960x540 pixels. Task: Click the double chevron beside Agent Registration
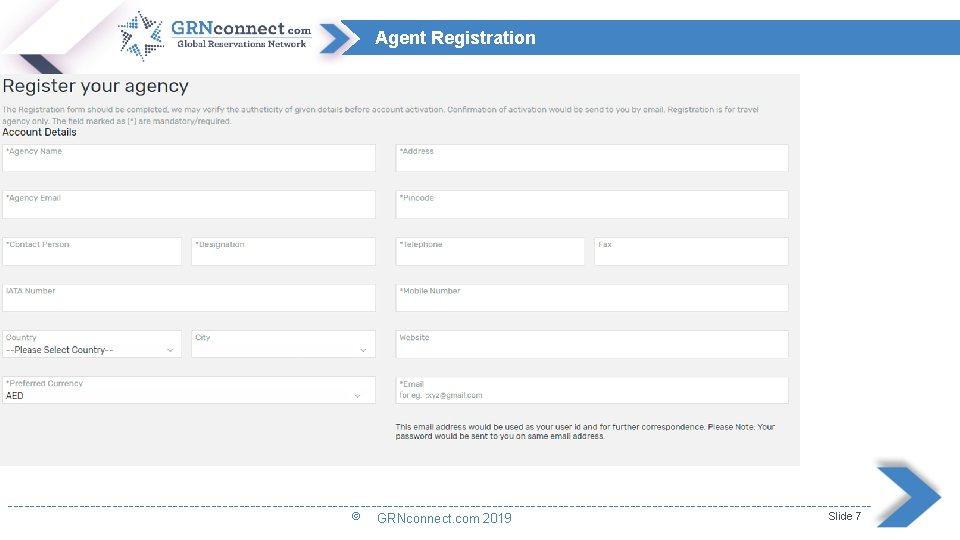click(x=341, y=38)
